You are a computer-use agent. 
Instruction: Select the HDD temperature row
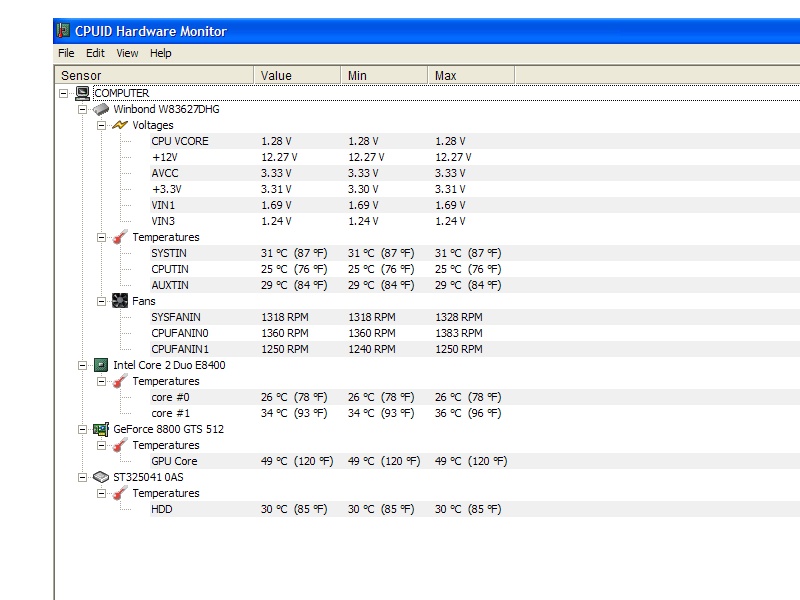point(474,509)
